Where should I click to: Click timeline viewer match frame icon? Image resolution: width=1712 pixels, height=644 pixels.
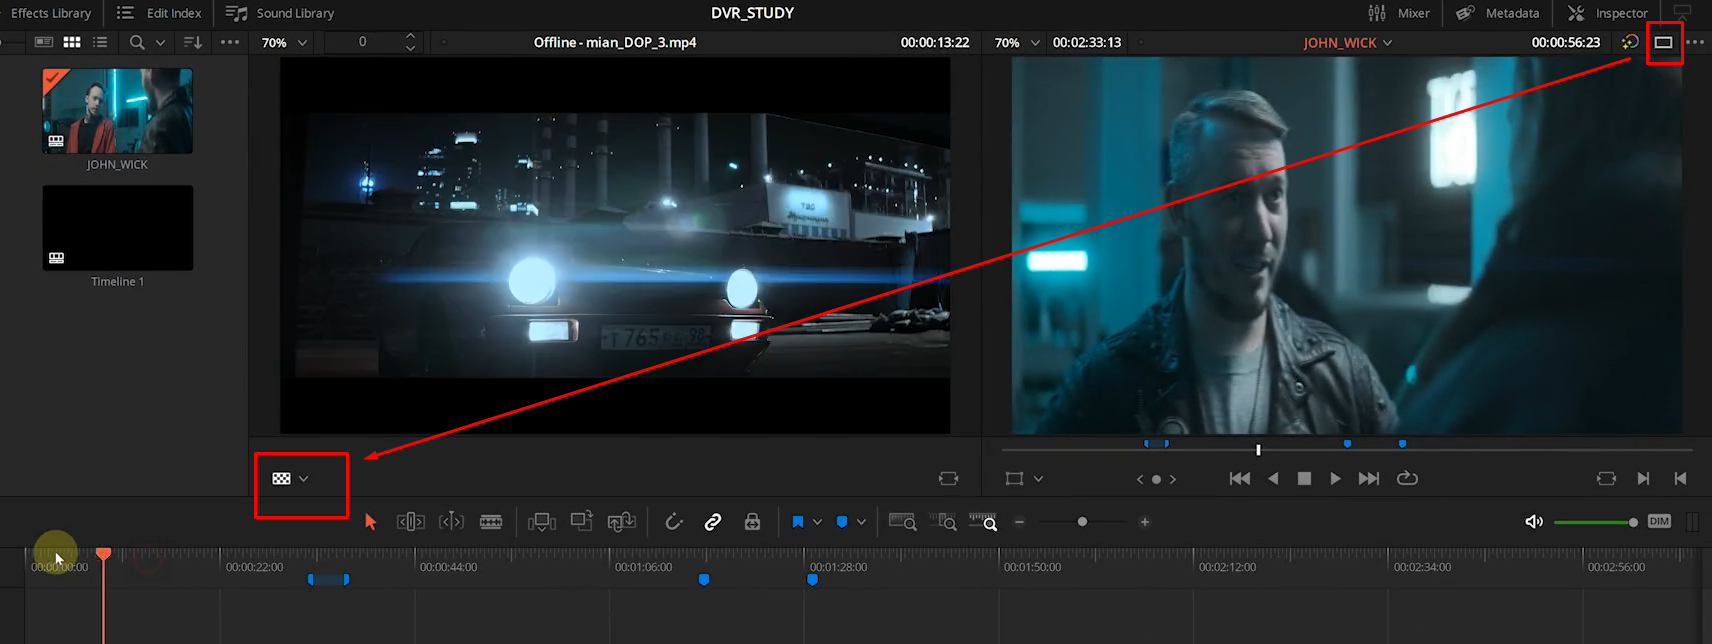(1606, 479)
